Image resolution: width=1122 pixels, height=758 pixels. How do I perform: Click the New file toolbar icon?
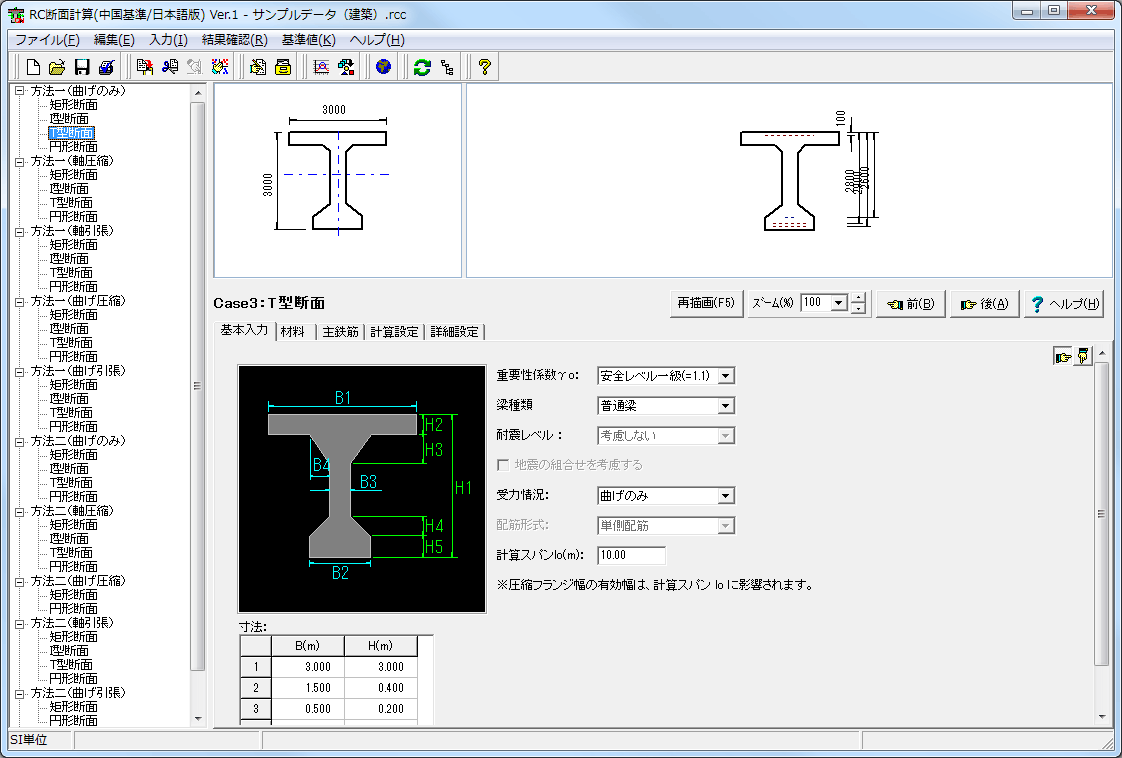[x=33, y=67]
